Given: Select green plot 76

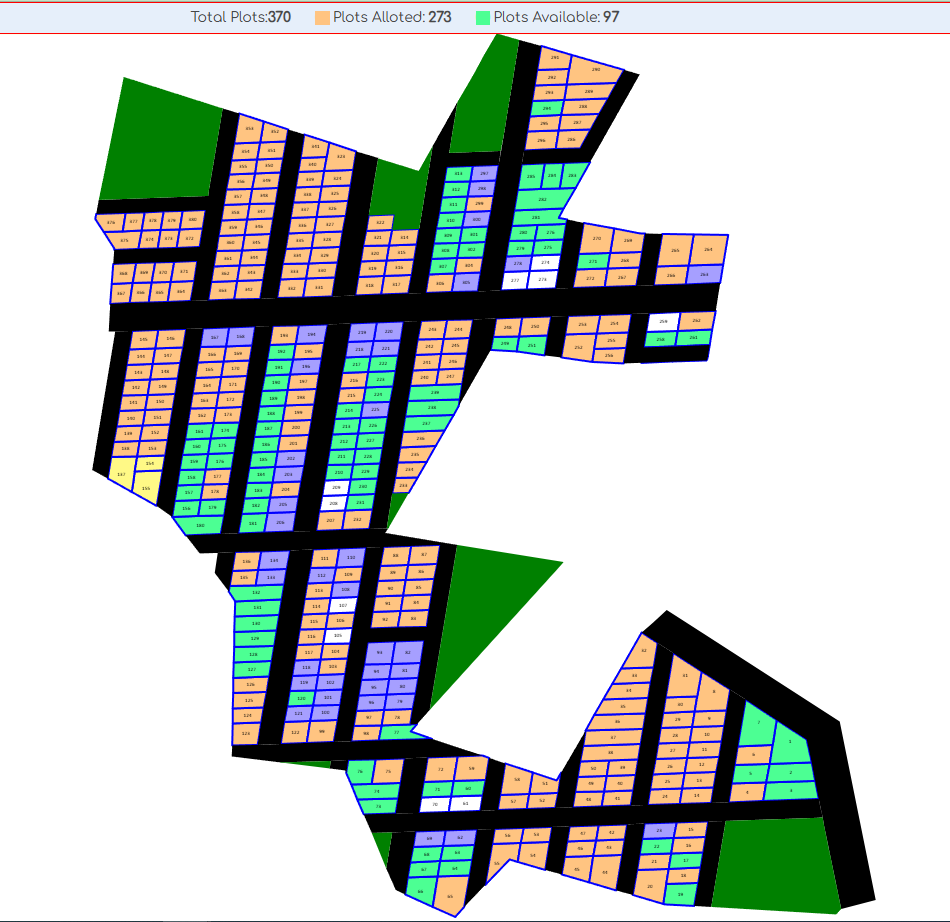Looking at the screenshot, I should (x=360, y=772).
